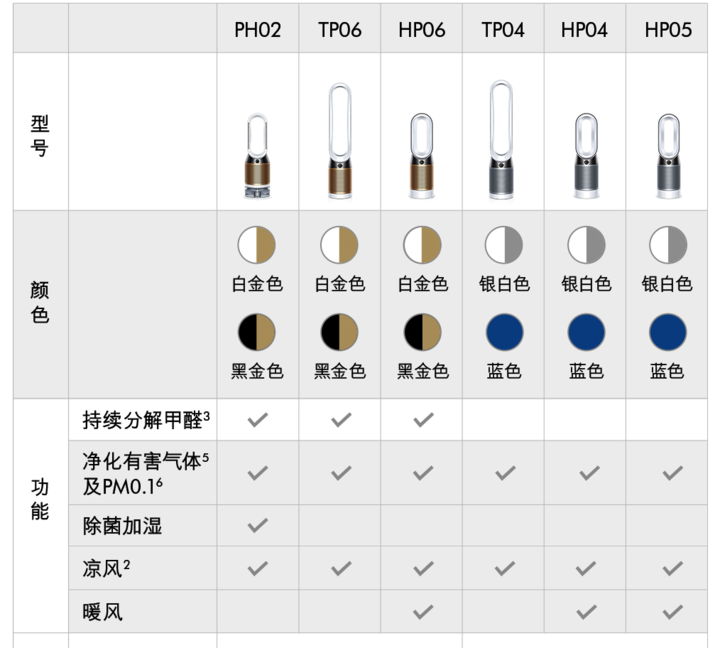This screenshot has width=720, height=648.
Task: Select the TP06 tall fan image
Action: [x=340, y=141]
